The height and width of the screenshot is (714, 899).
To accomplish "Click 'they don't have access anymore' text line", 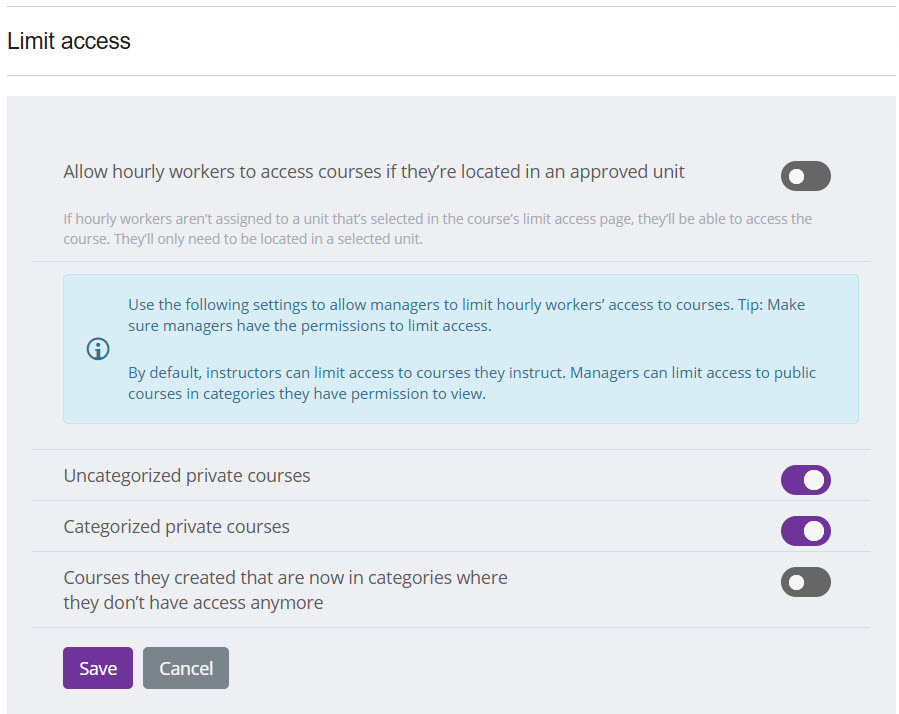I will pyautogui.click(x=193, y=603).
